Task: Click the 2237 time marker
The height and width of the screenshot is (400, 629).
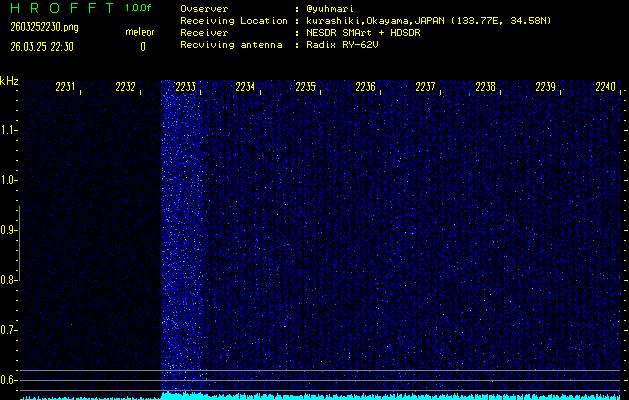Action: 426,87
